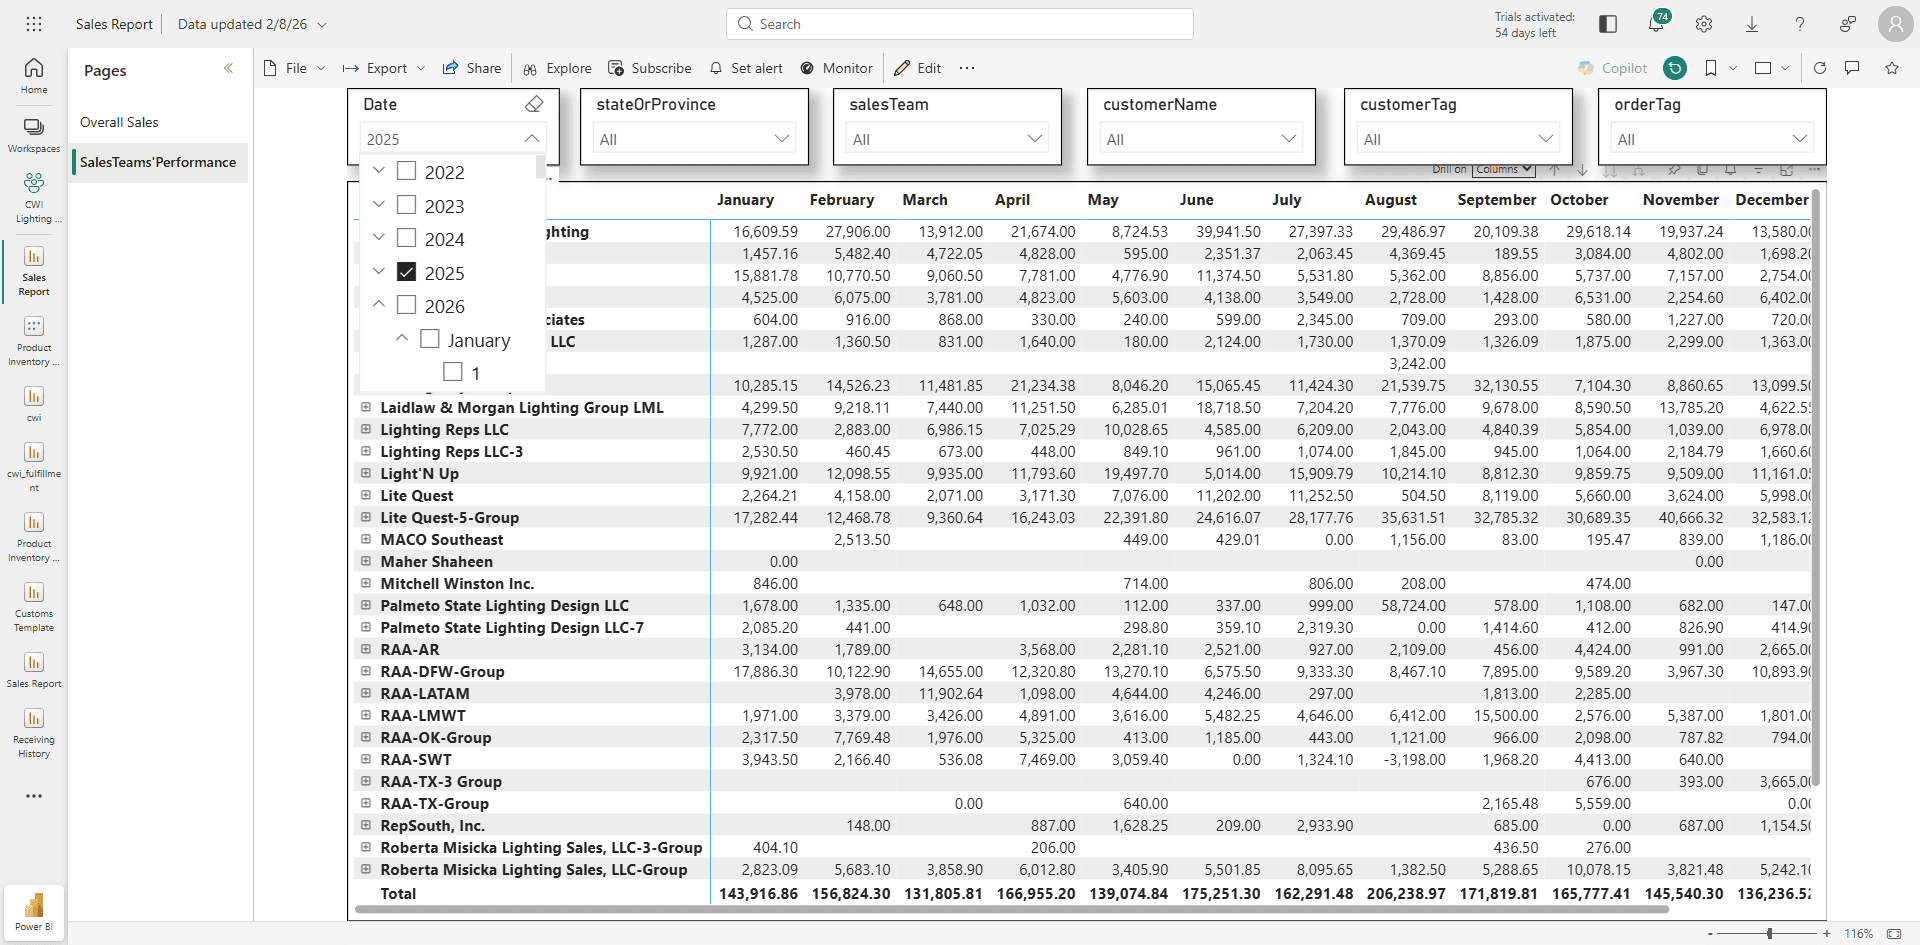This screenshot has height=945, width=1920.
Task: Click the reset to default icon
Action: point(1675,68)
